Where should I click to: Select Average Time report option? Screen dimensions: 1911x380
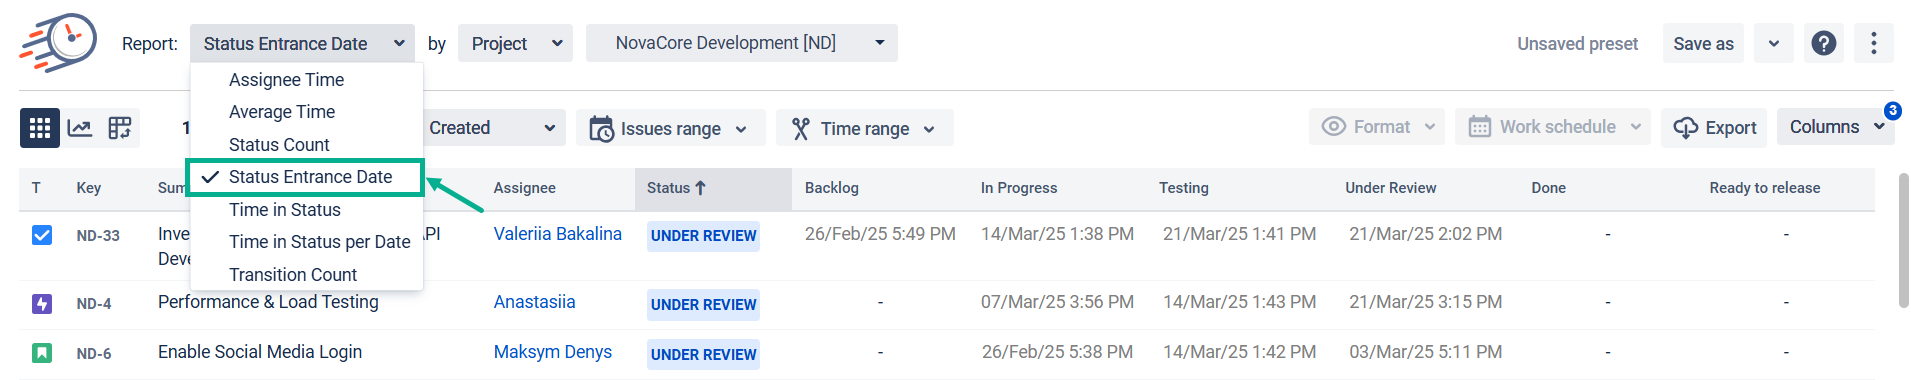[x=282, y=112]
